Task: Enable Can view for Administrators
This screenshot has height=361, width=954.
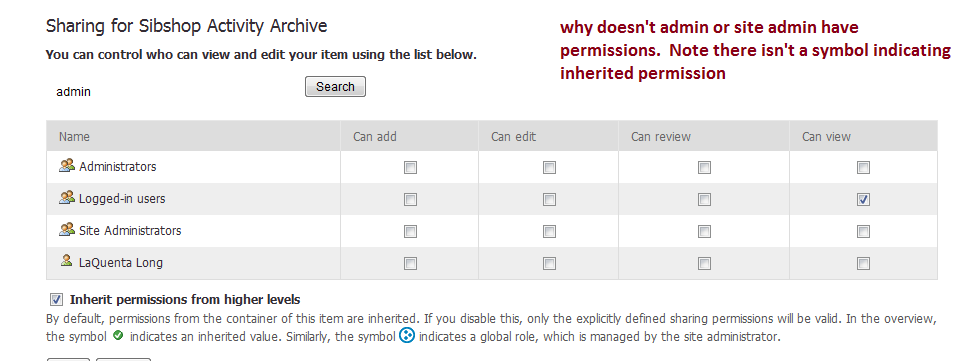Action: point(863,167)
